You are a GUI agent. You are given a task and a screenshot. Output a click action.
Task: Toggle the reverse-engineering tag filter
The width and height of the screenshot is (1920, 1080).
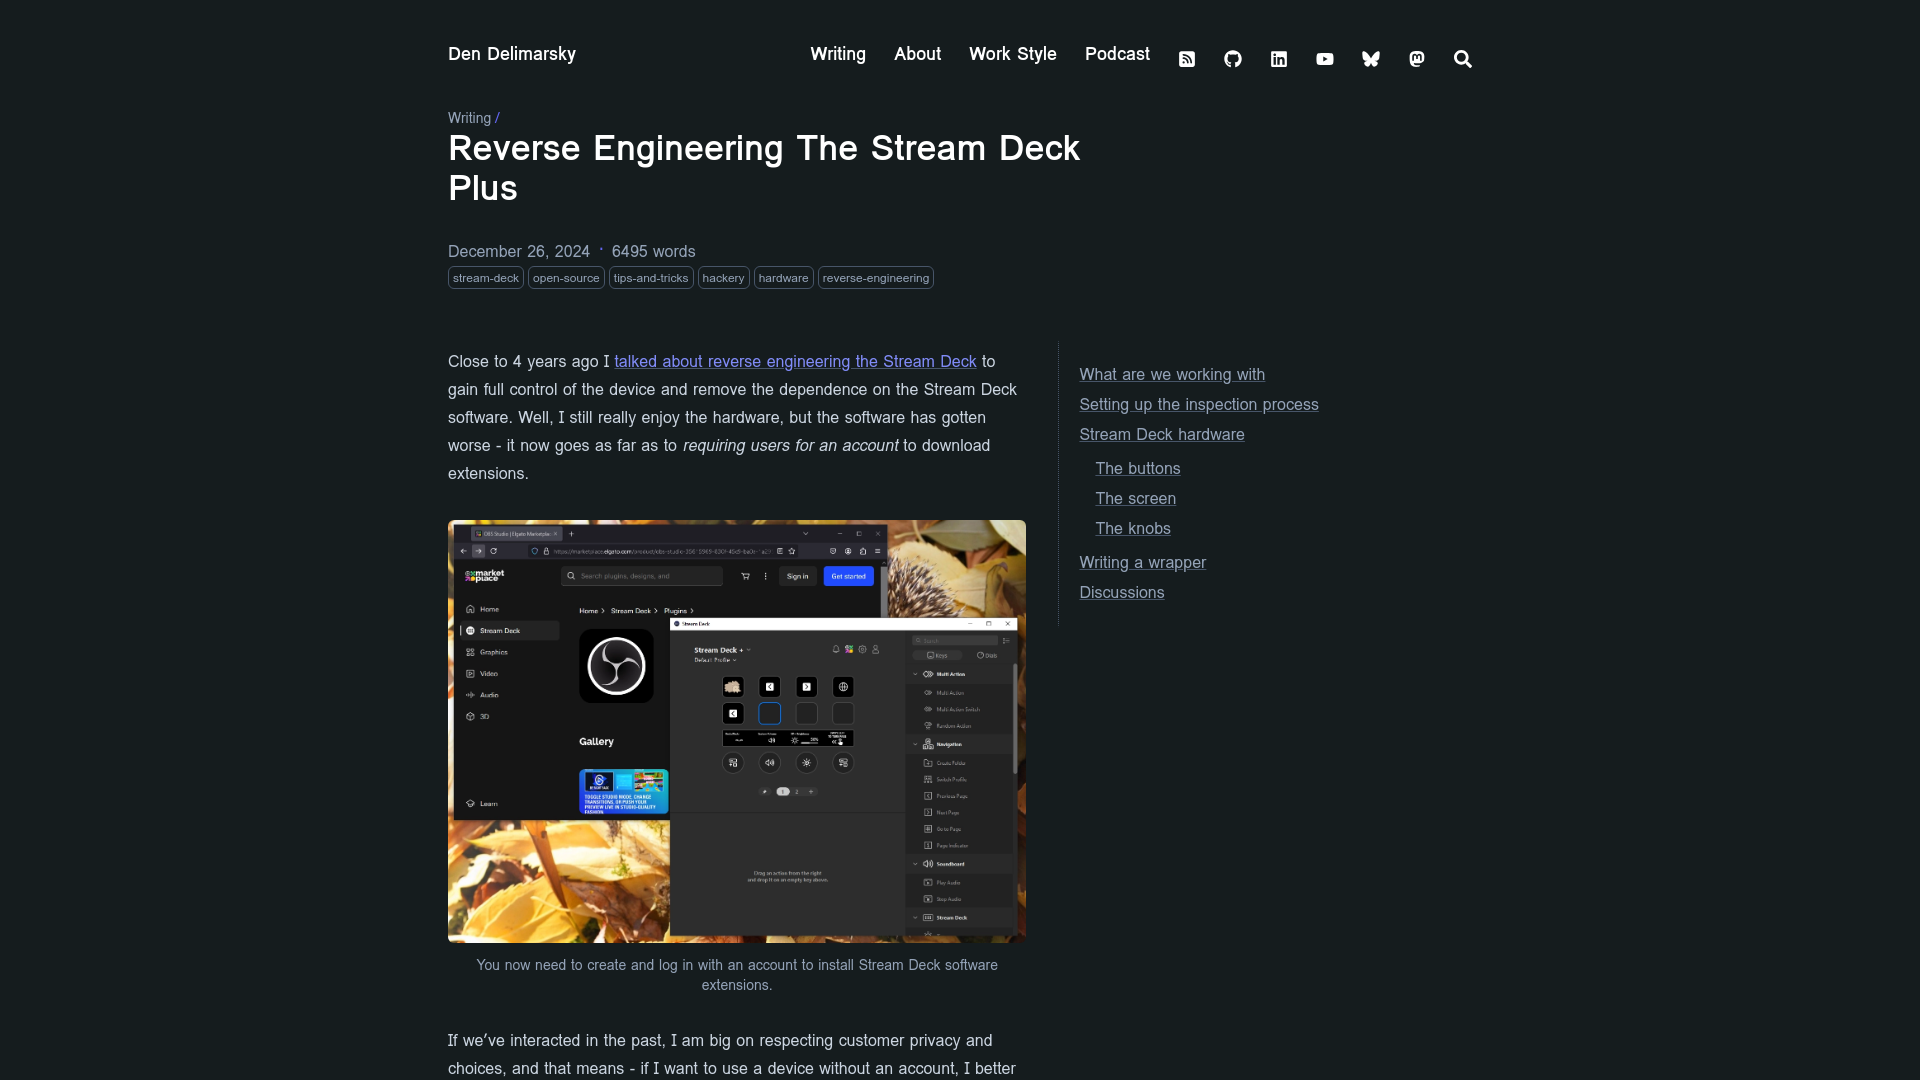click(x=876, y=278)
